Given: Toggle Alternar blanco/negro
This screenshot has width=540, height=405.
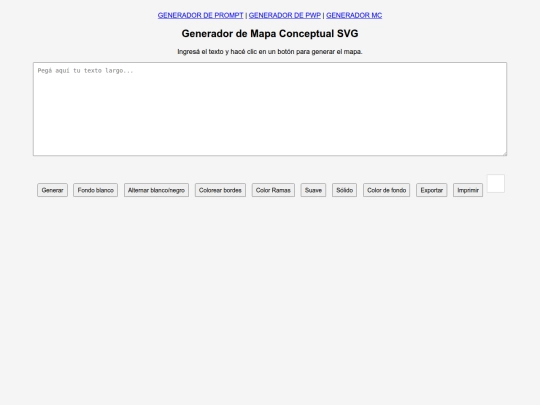Looking at the screenshot, I should coord(156,190).
